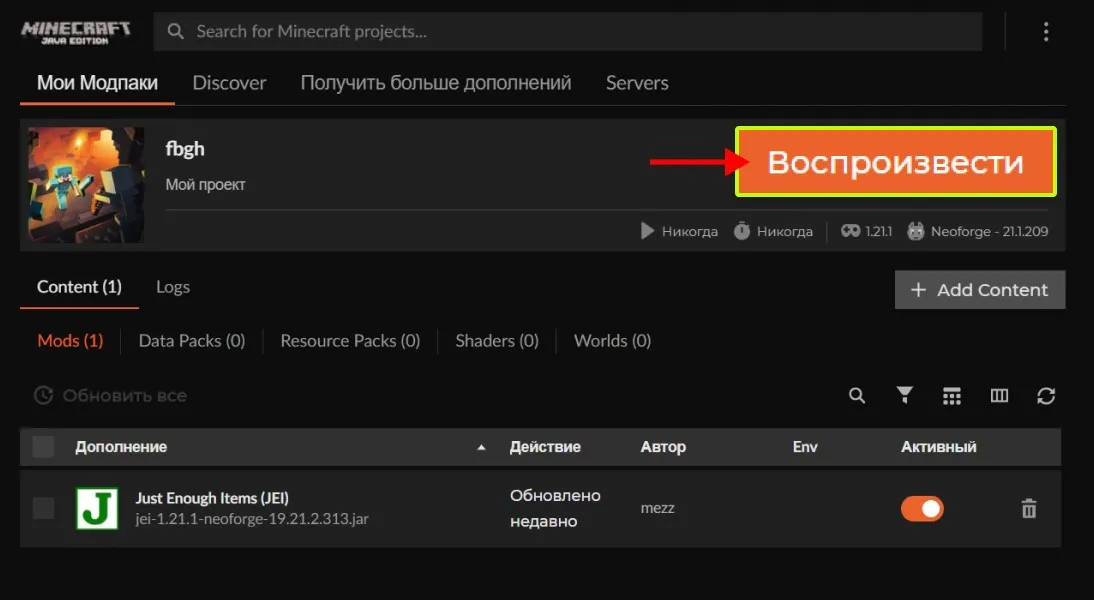Screen dimensions: 1094x600
Task: Click the Env column header
Action: point(804,447)
